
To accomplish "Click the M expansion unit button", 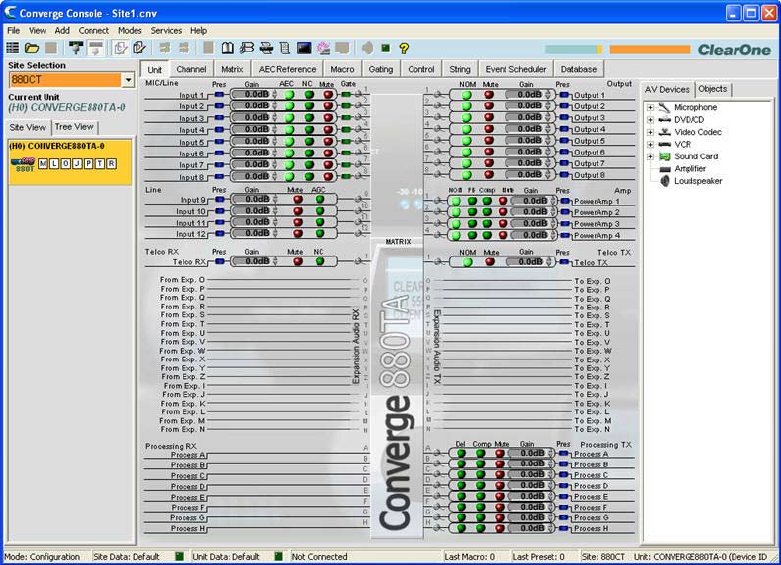I will 43,163.
